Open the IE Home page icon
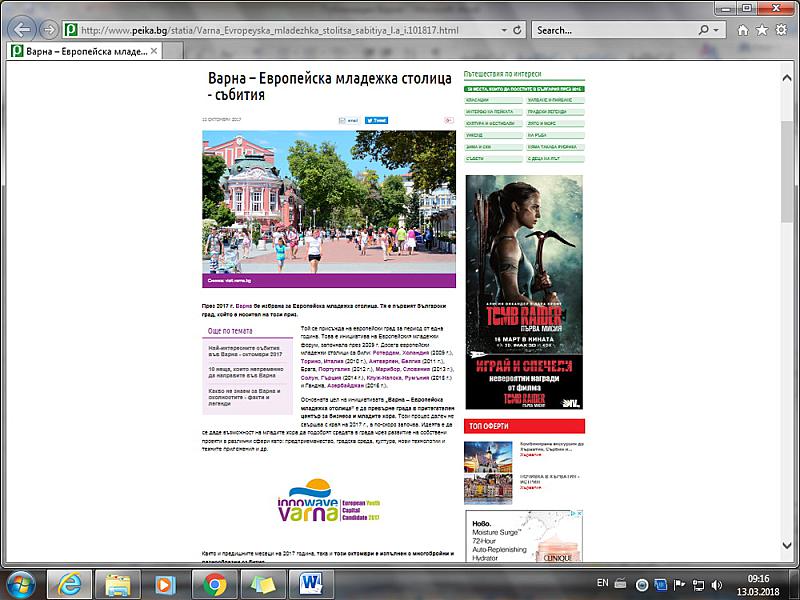Image resolution: width=800 pixels, height=600 pixels. coord(744,30)
